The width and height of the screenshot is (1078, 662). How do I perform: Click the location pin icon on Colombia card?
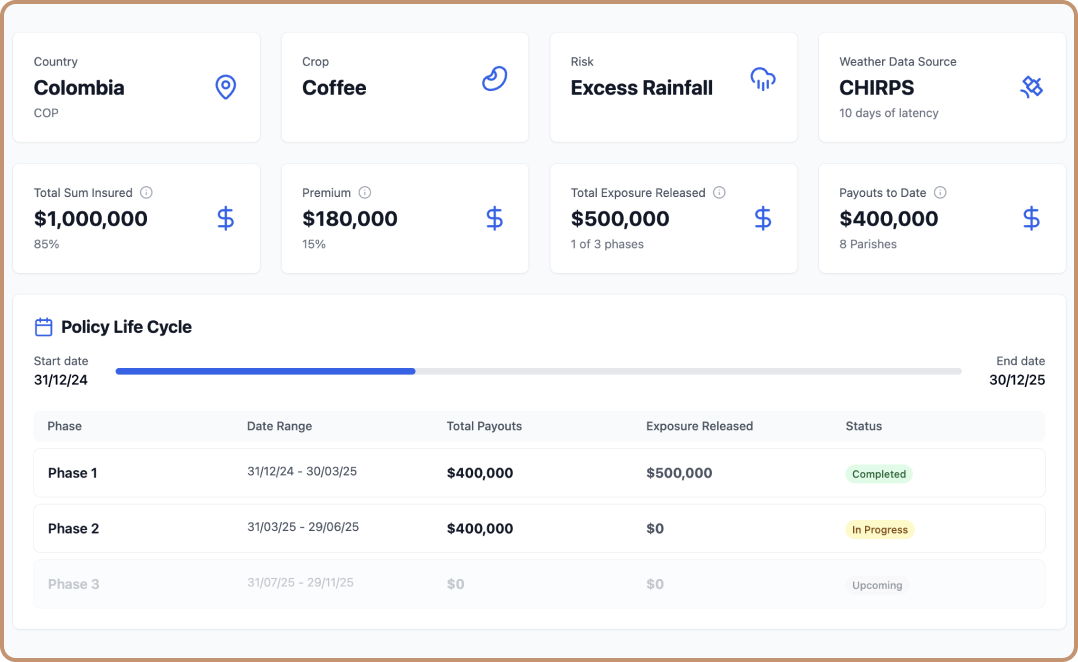click(226, 87)
